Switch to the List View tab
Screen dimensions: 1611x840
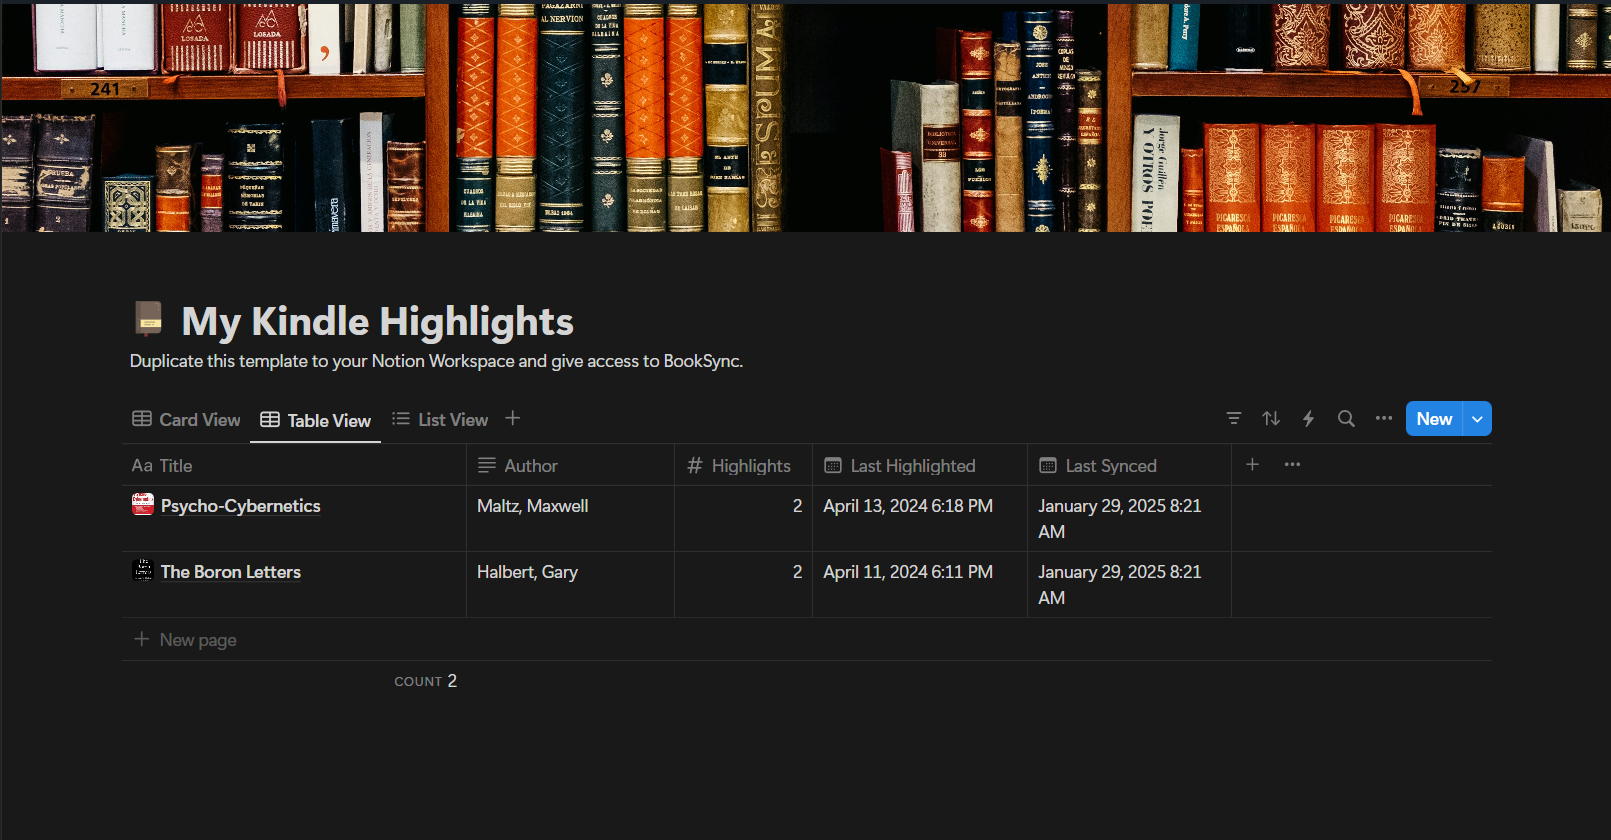[440, 420]
